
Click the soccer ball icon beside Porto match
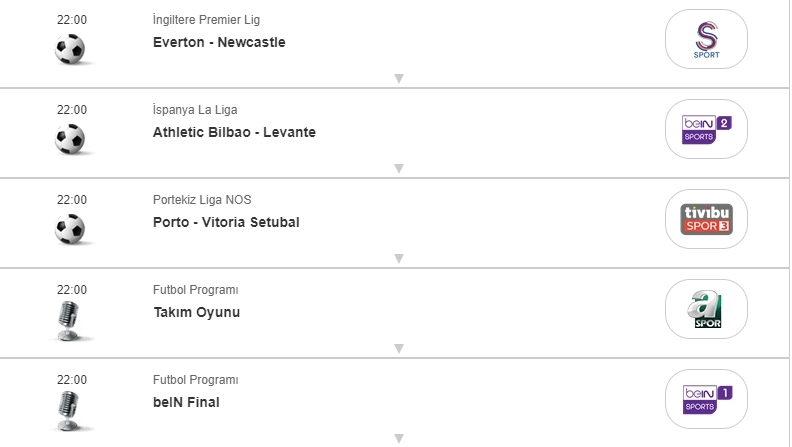[70, 229]
